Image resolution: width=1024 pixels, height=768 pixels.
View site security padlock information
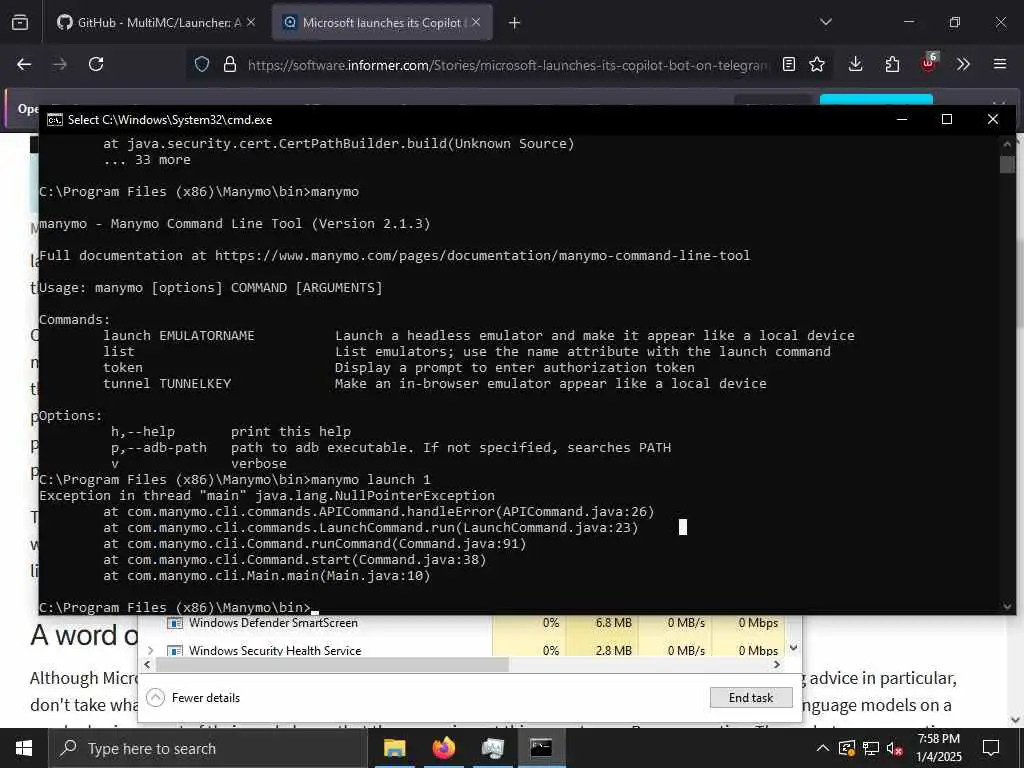tap(229, 64)
